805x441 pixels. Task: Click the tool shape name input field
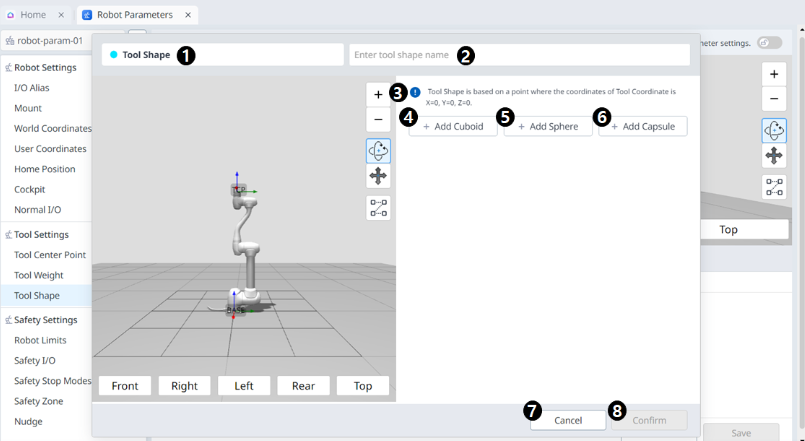click(519, 55)
